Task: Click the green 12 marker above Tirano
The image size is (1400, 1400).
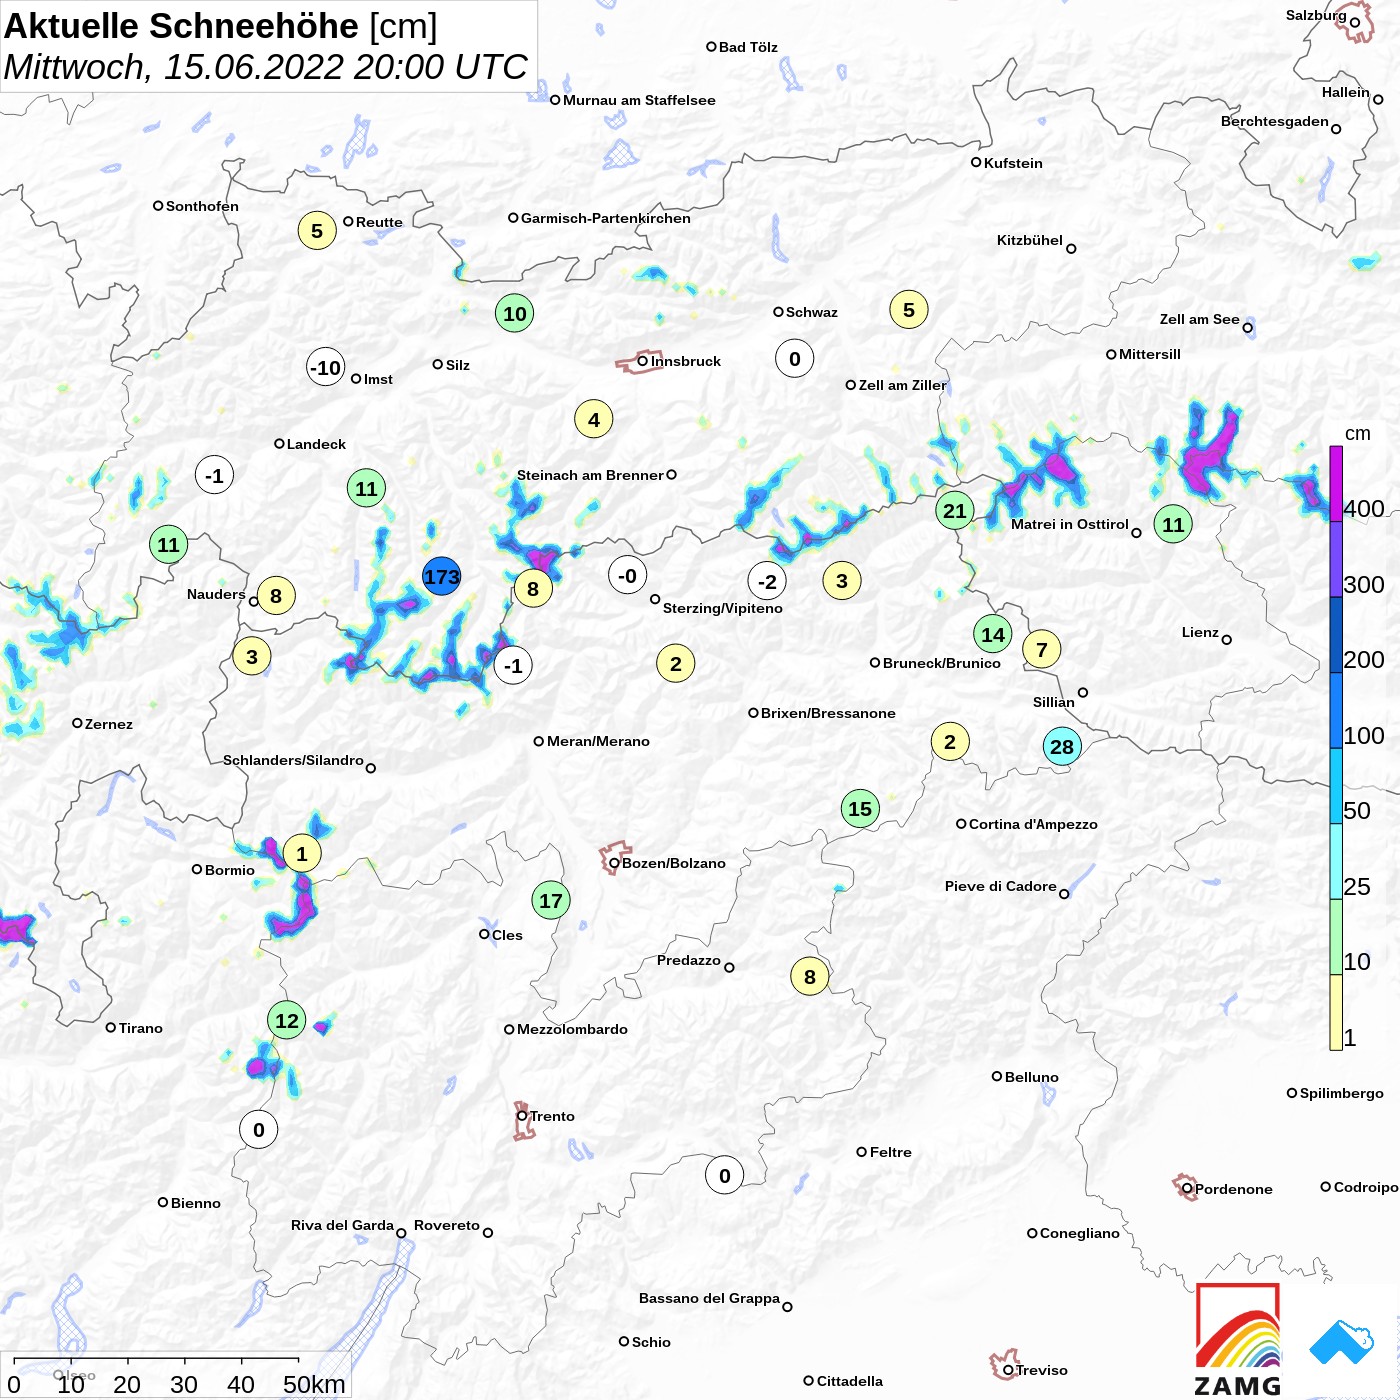Action: 287,1020
